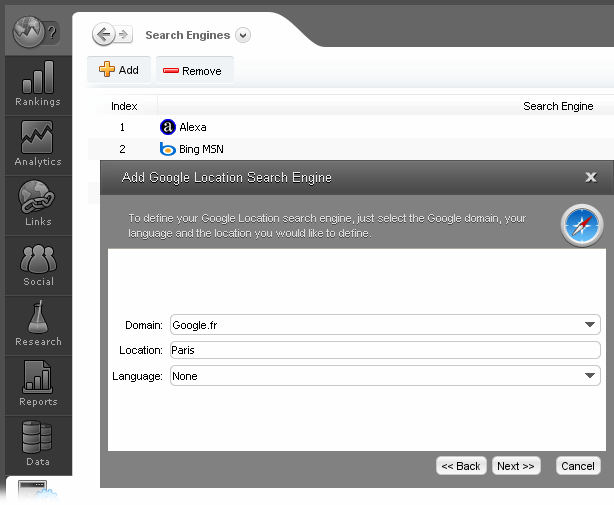
Task: Expand the Search Engines title dropdown
Action: [x=243, y=35]
